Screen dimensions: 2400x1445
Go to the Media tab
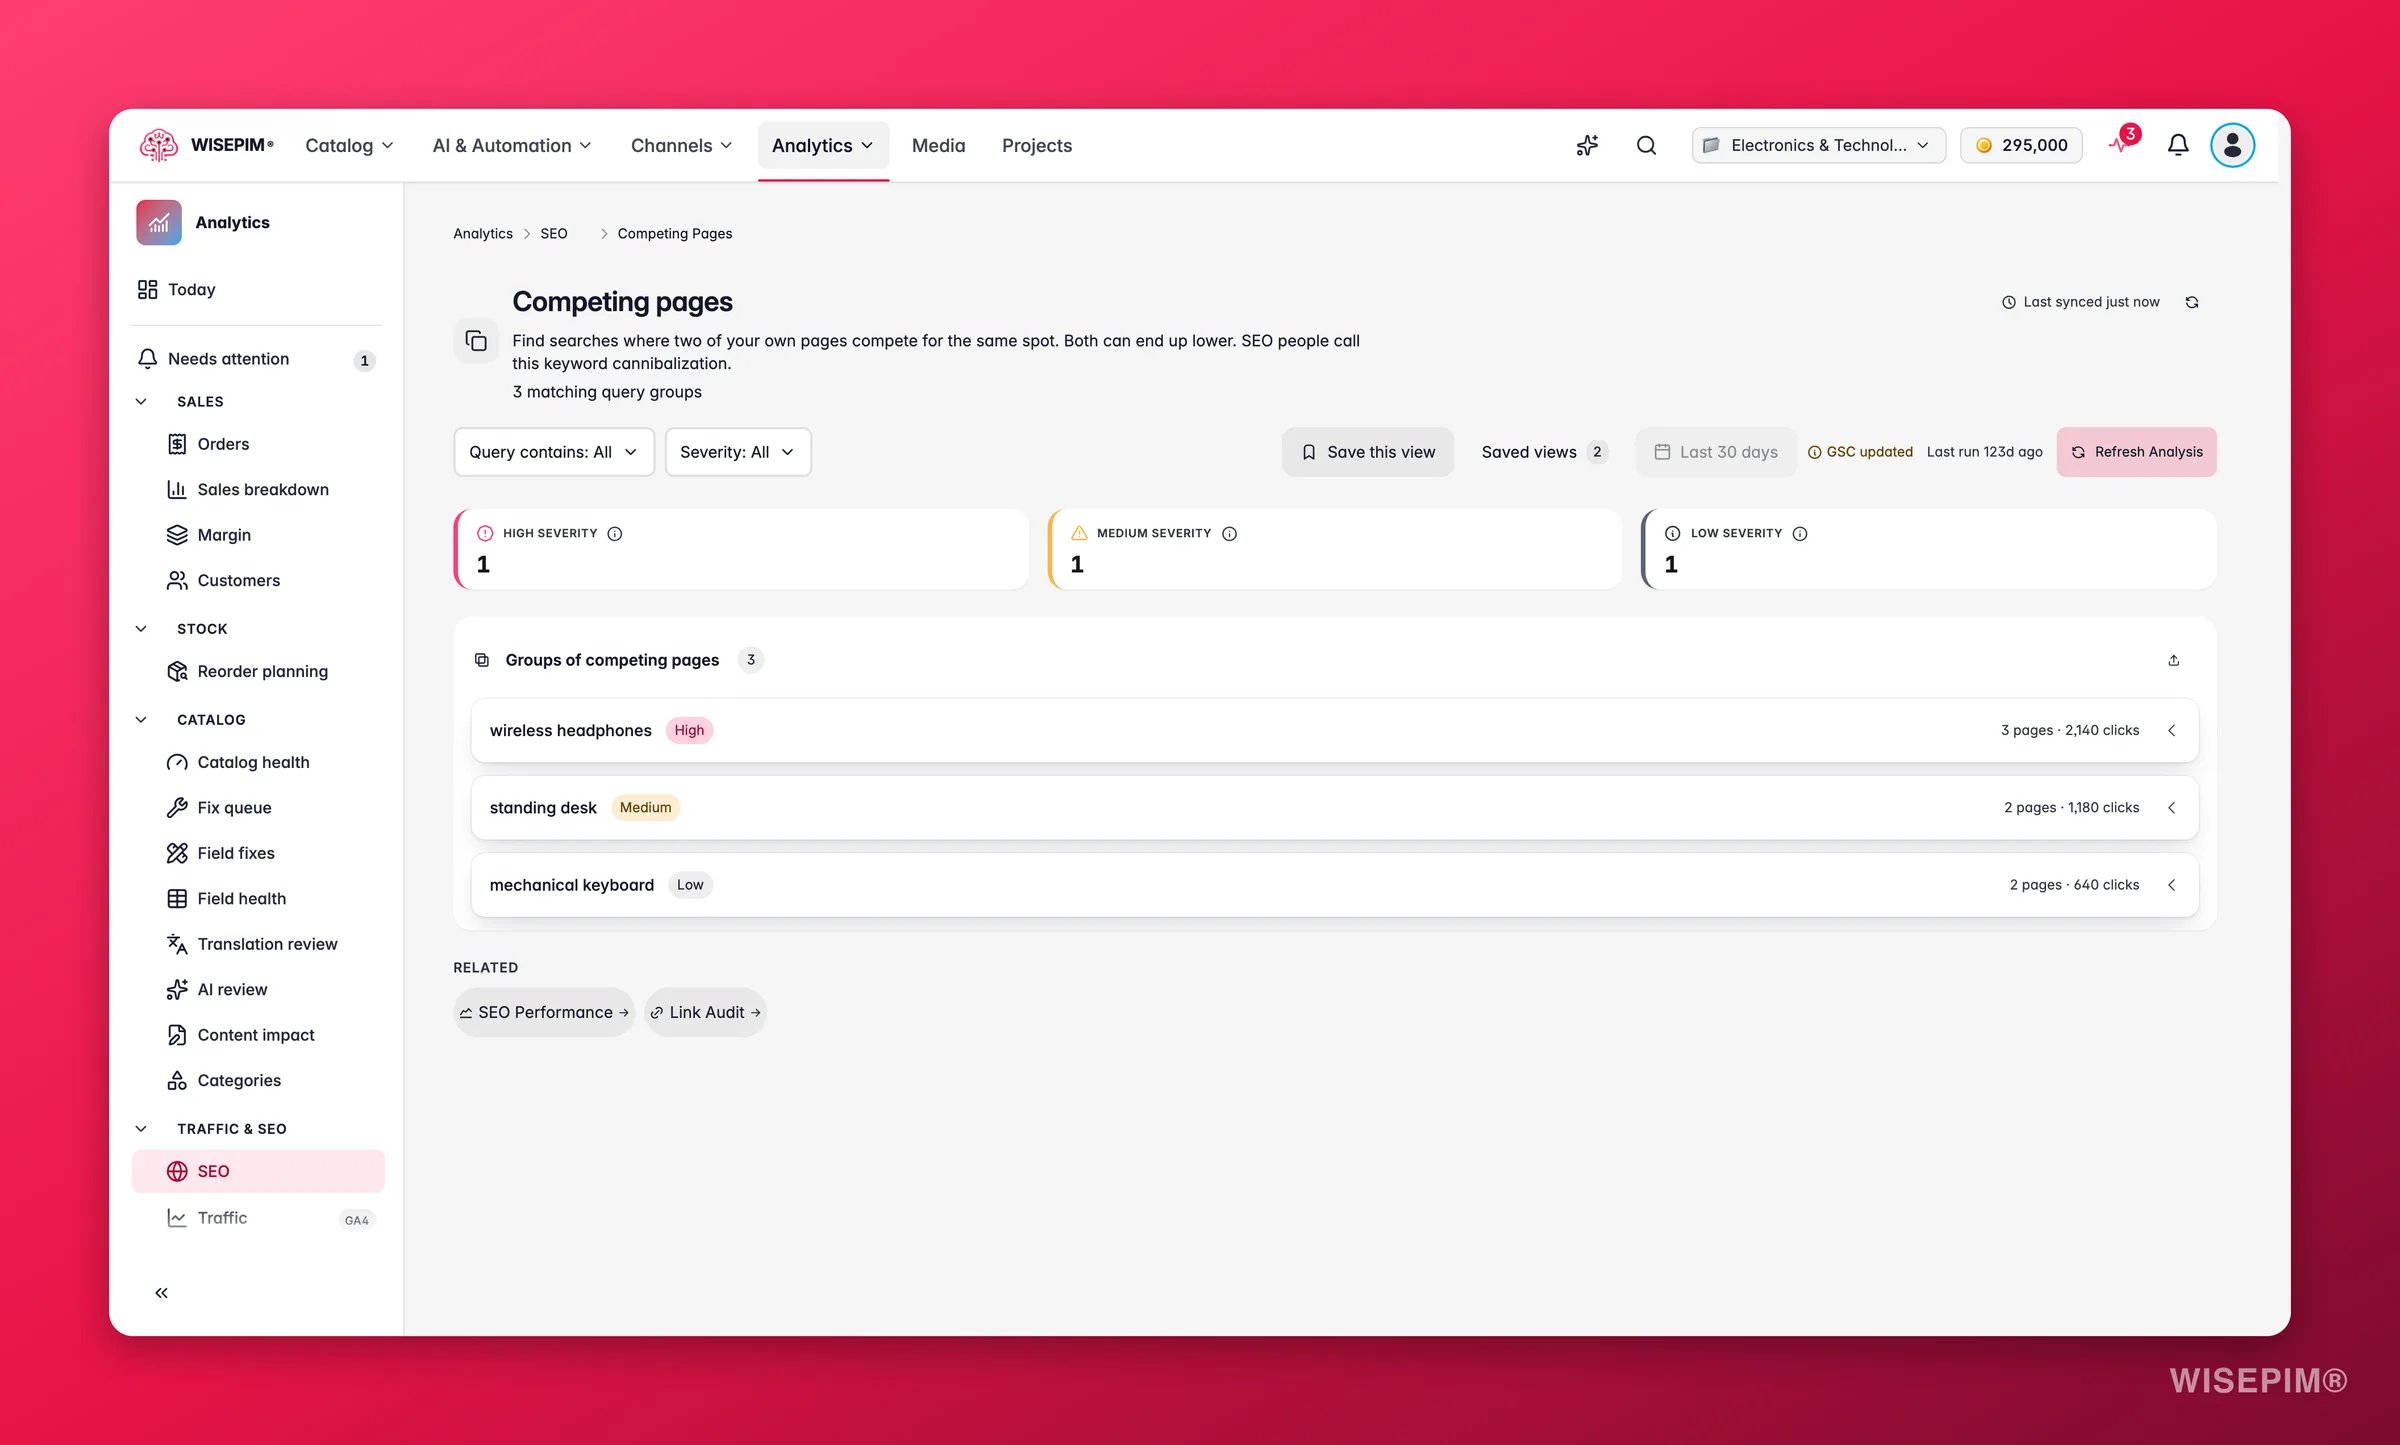tap(938, 145)
